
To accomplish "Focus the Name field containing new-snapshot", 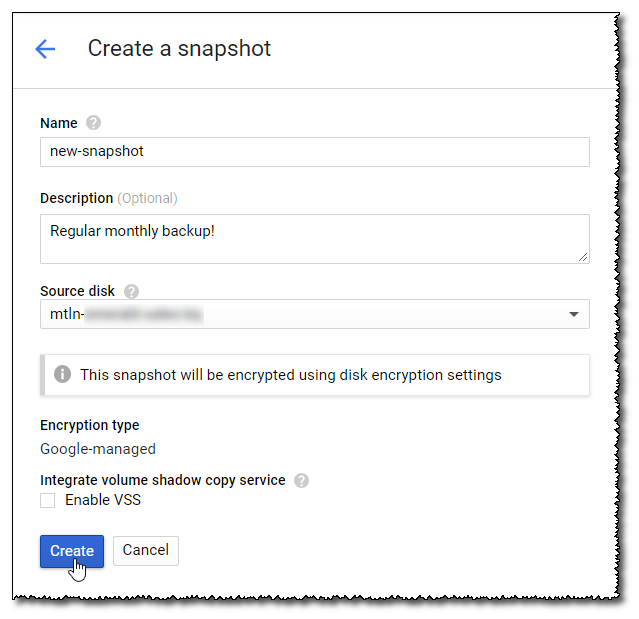I will pos(315,152).
